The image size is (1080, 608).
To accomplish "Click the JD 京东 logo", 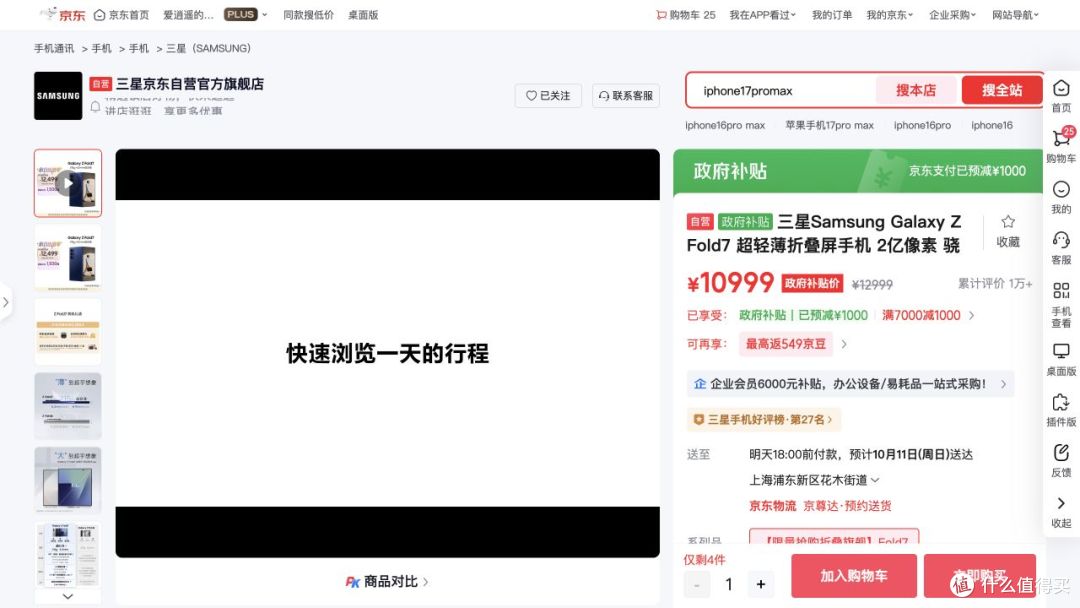I will (63, 14).
